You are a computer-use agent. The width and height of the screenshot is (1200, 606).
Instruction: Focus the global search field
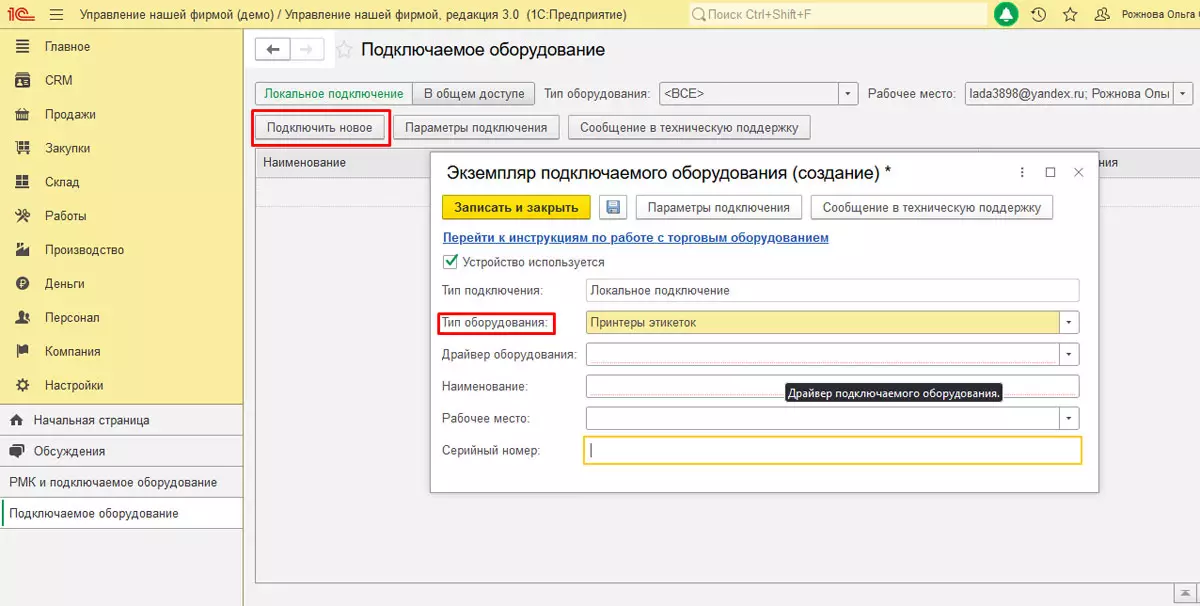click(838, 15)
